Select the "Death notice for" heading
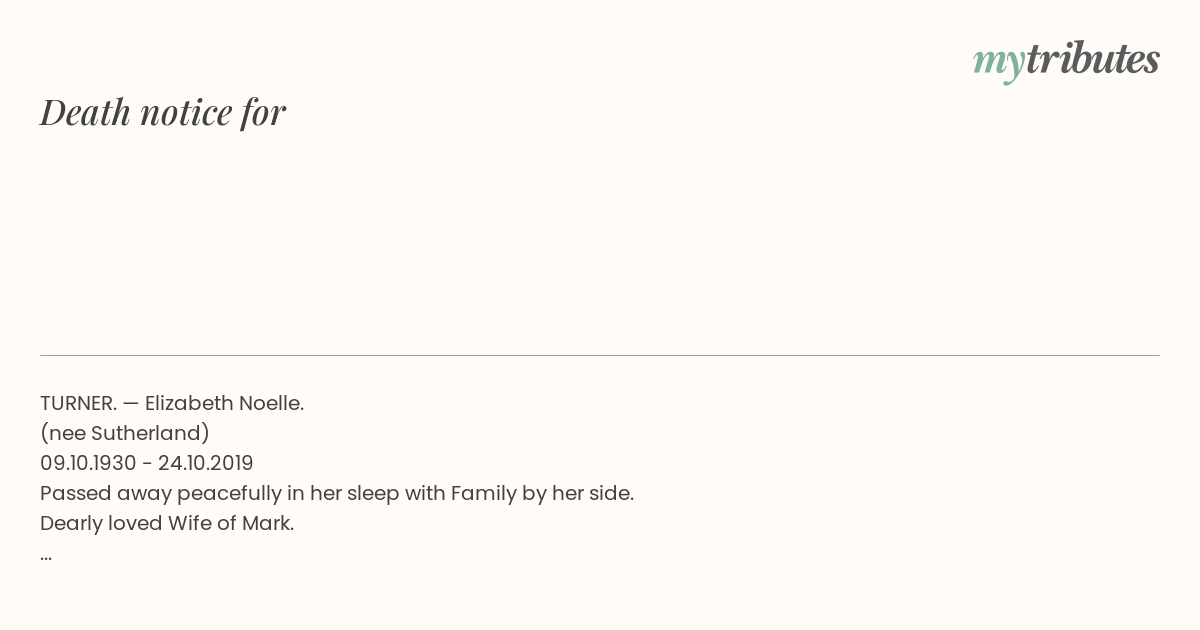 pyautogui.click(x=163, y=112)
